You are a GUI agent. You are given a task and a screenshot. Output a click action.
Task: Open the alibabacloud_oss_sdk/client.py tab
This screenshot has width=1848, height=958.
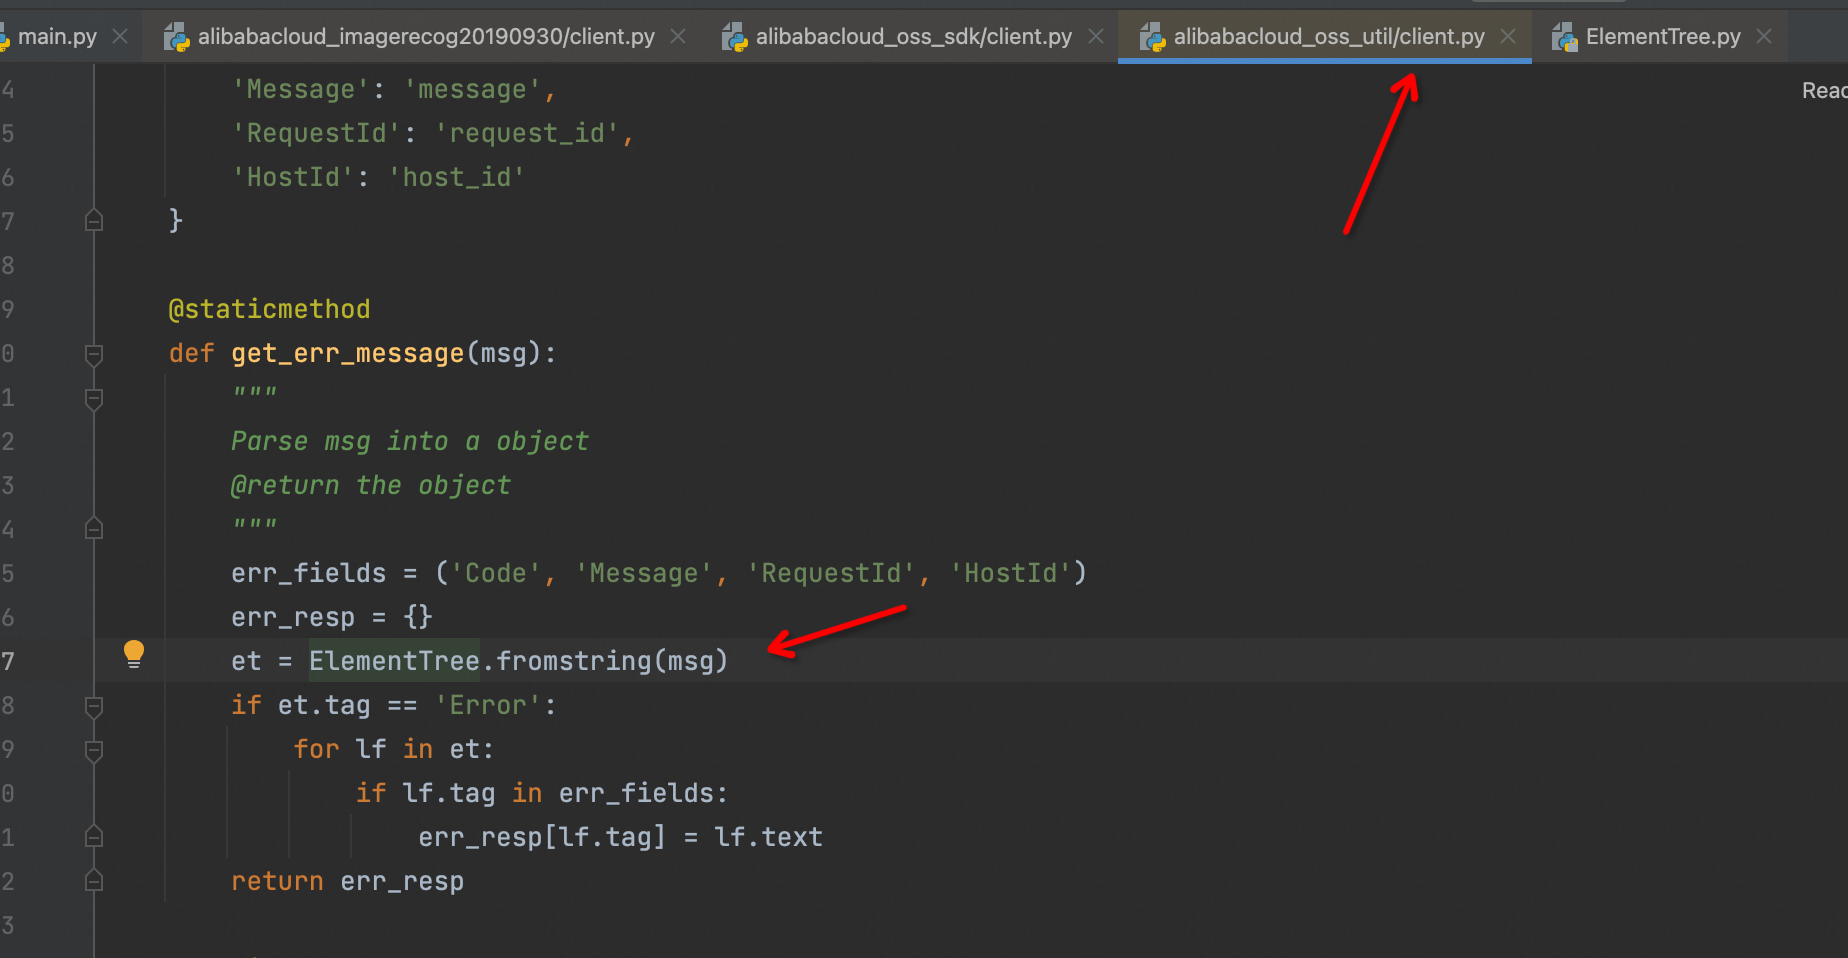pyautogui.click(x=913, y=37)
